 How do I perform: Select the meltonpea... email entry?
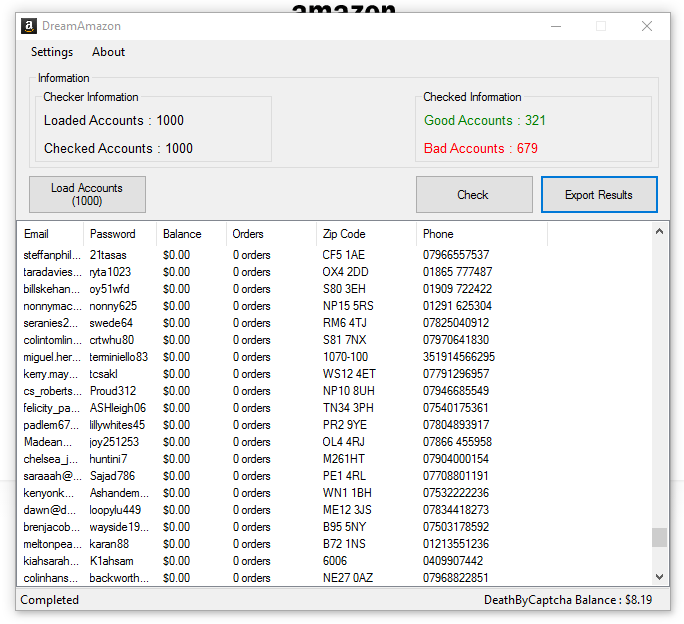52,544
